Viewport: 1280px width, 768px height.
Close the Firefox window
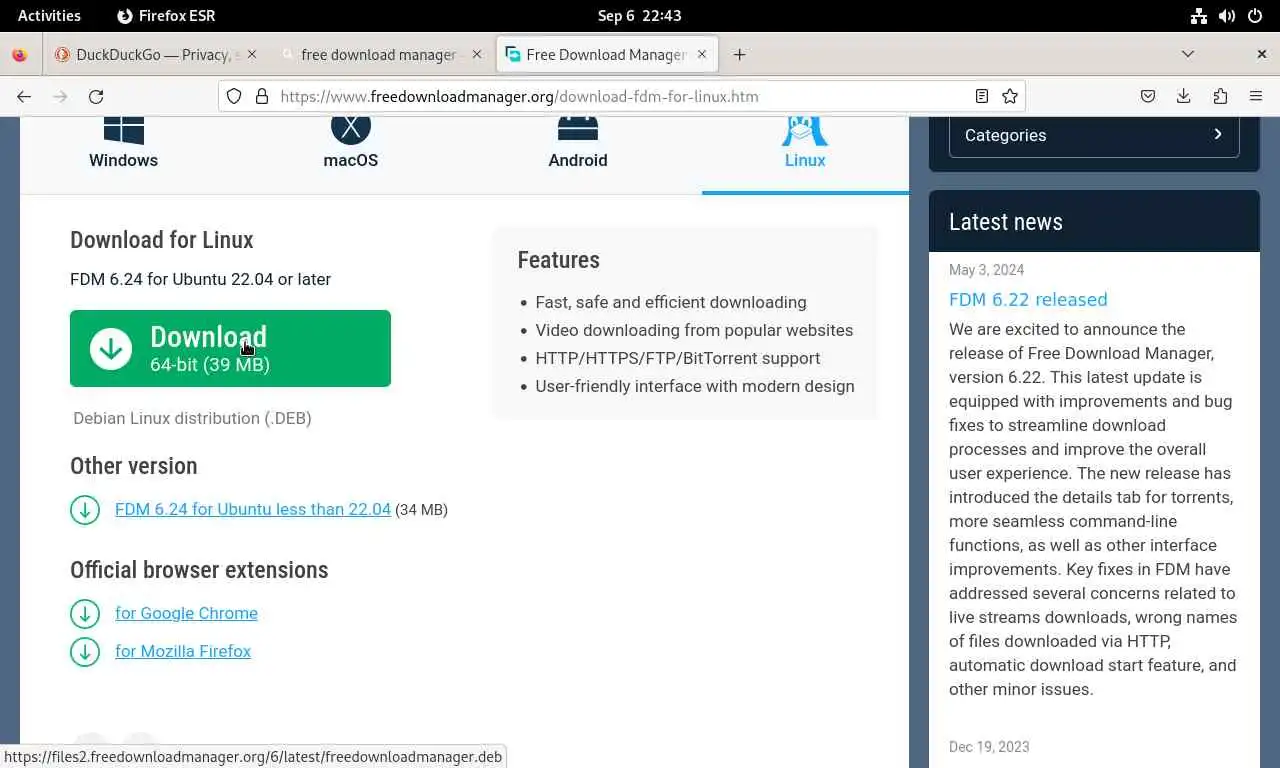pos(1261,54)
